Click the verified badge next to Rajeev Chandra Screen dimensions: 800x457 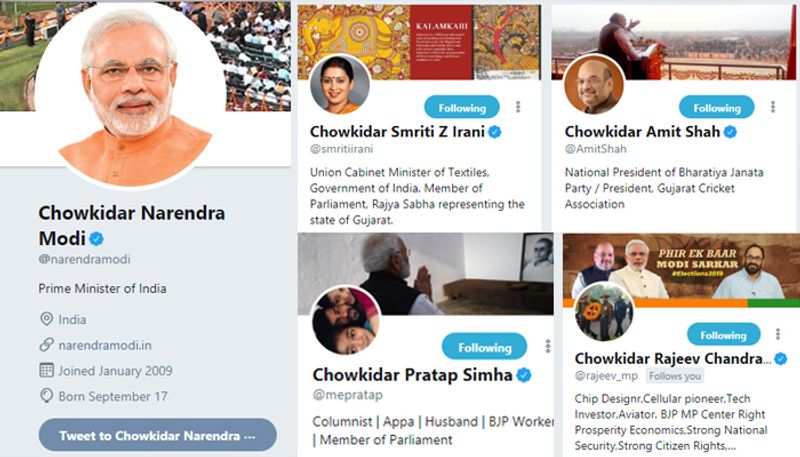(781, 357)
